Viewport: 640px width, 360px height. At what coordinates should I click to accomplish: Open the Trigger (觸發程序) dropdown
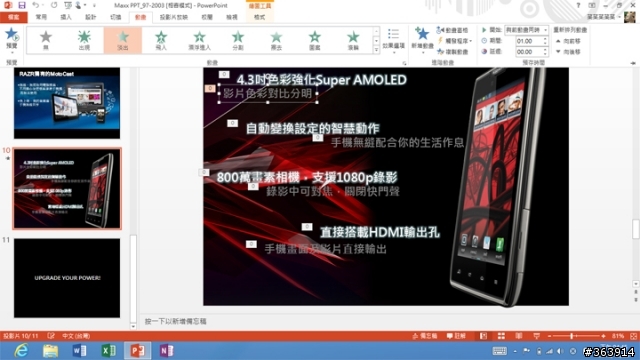pyautogui.click(x=455, y=41)
